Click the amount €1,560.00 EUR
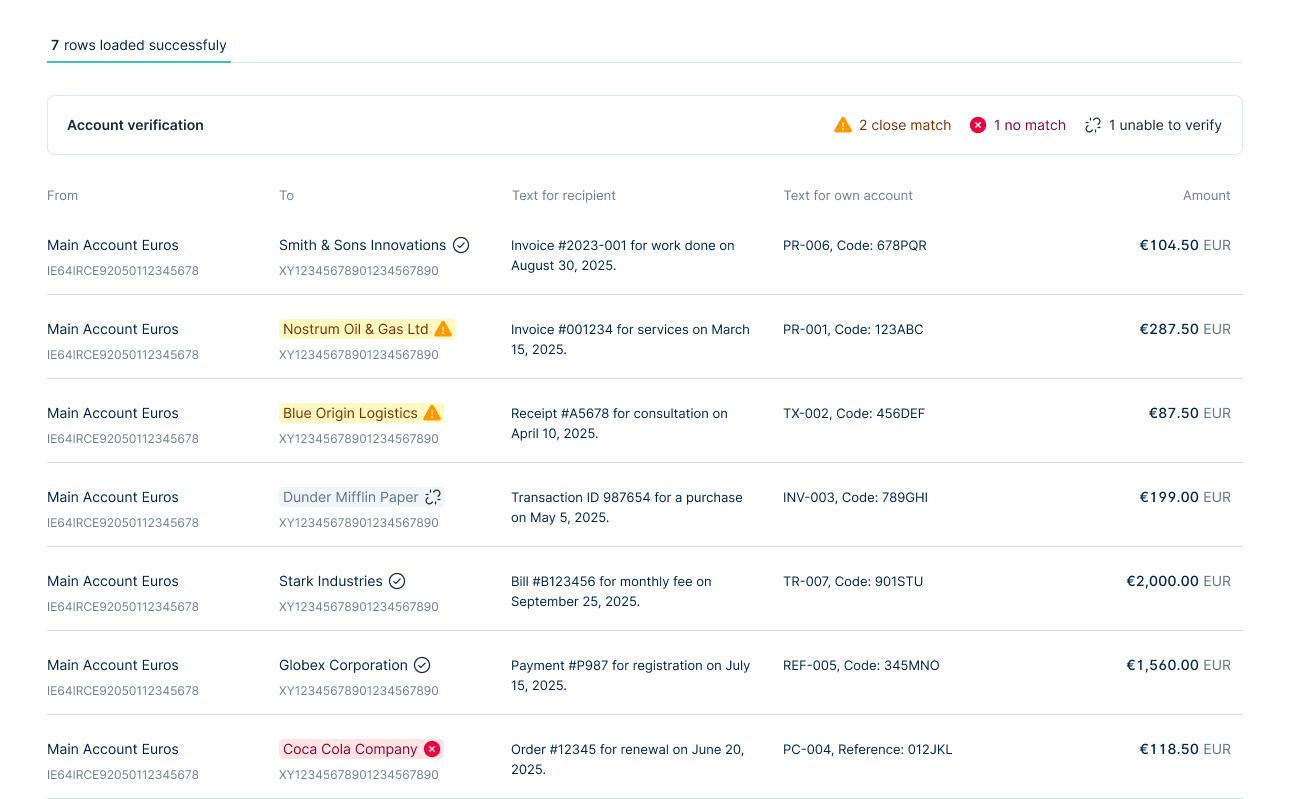The image size is (1290, 799). tap(1179, 665)
